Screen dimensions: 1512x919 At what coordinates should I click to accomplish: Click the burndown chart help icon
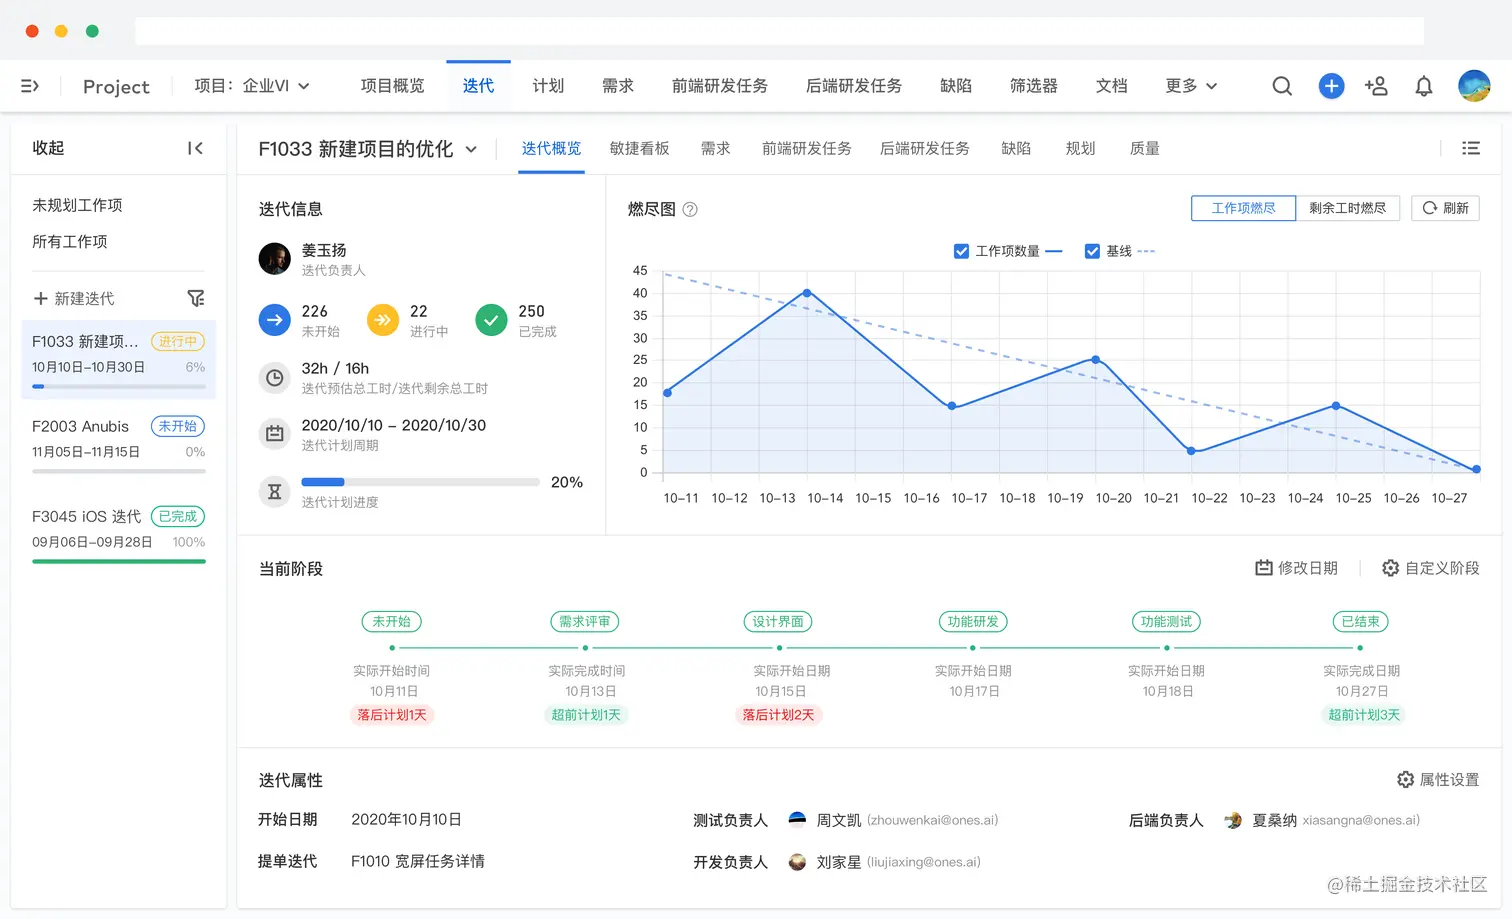coord(690,209)
